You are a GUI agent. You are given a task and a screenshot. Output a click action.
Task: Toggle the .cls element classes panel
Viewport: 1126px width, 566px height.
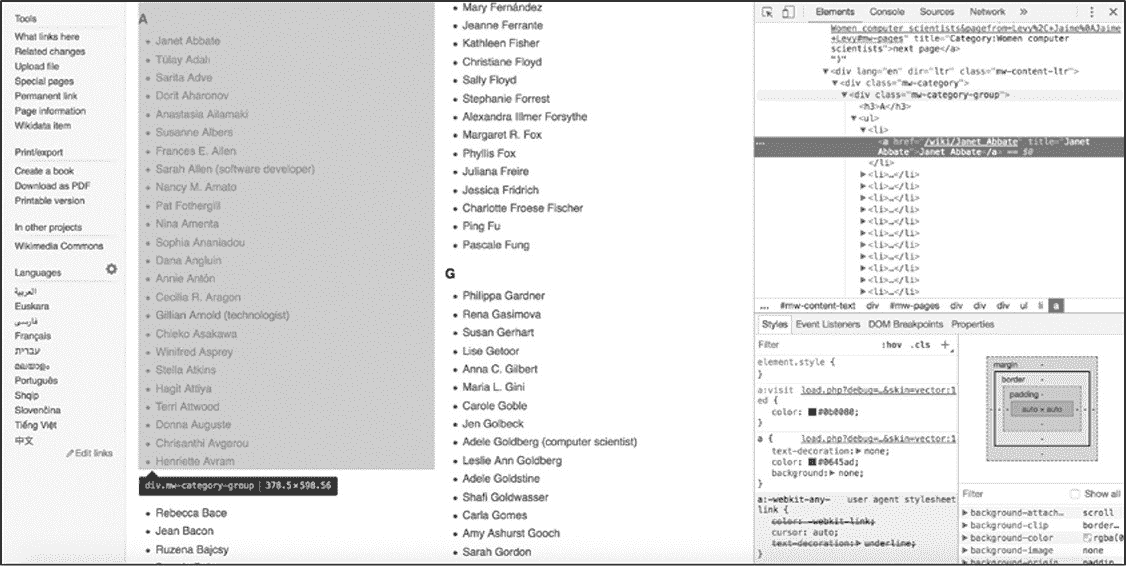click(x=920, y=344)
